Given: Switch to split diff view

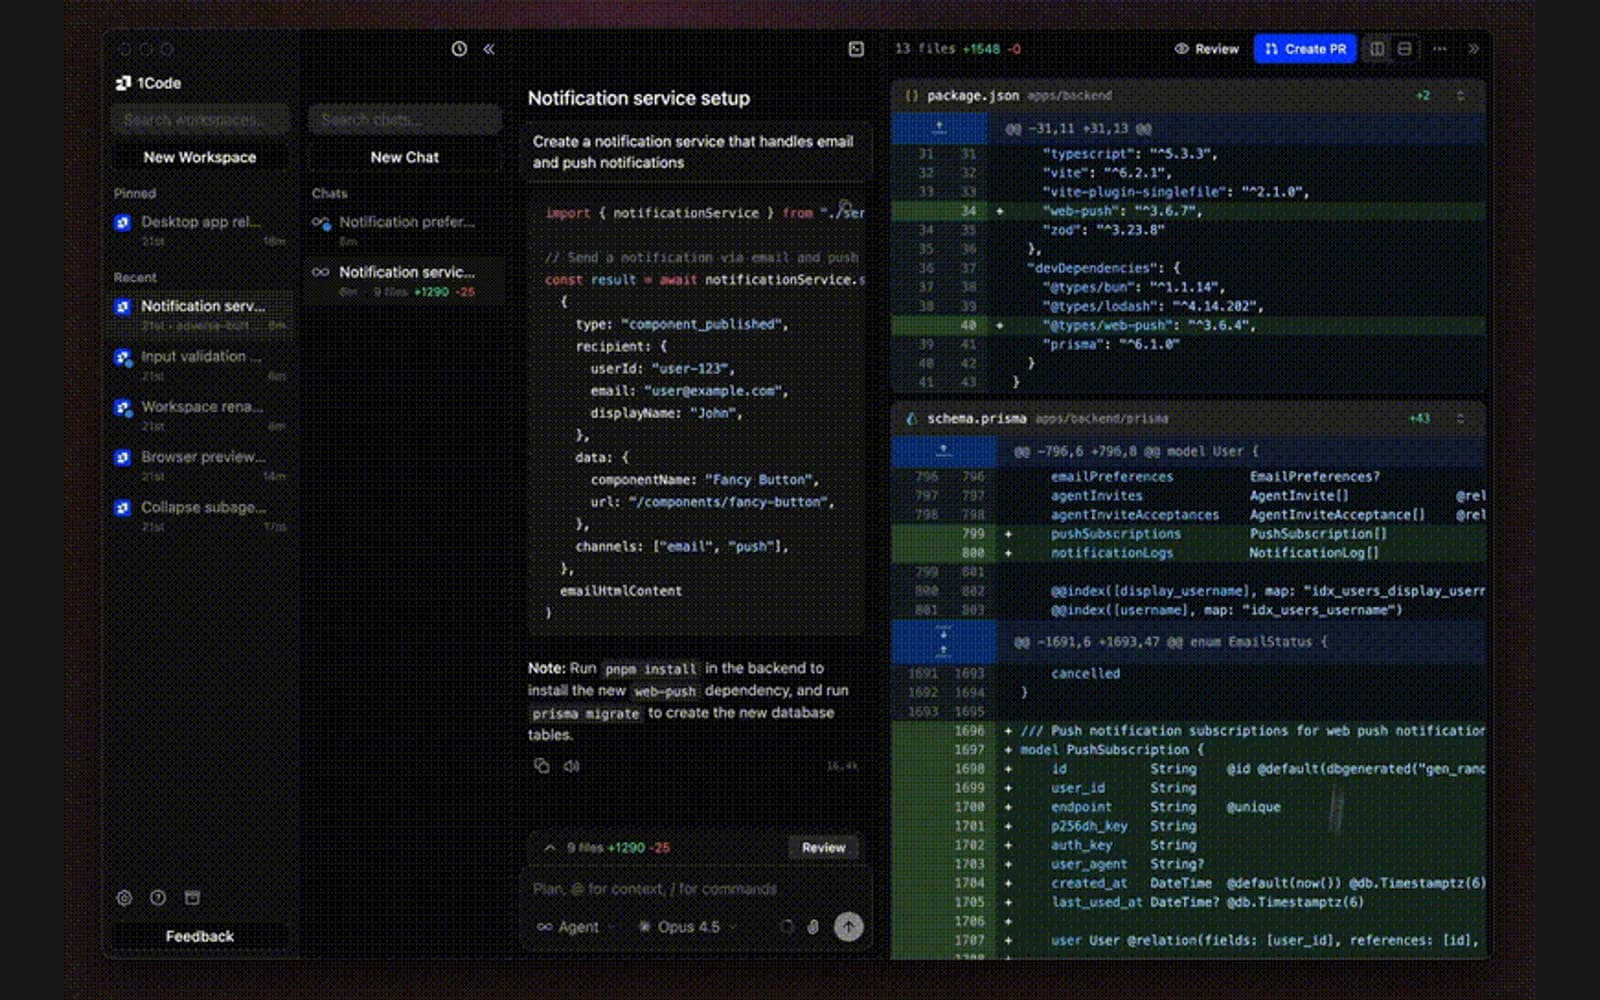Looking at the screenshot, I should click(x=1377, y=49).
